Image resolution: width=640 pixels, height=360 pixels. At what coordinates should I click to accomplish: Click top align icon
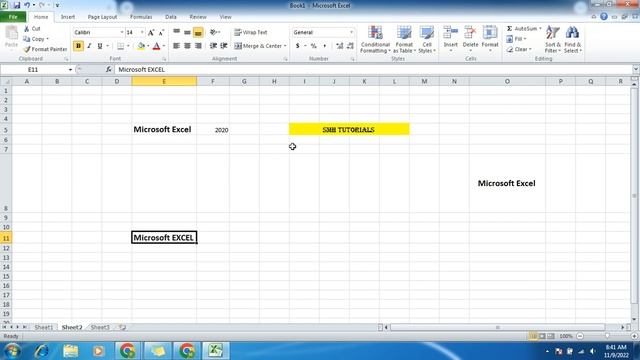(176, 32)
